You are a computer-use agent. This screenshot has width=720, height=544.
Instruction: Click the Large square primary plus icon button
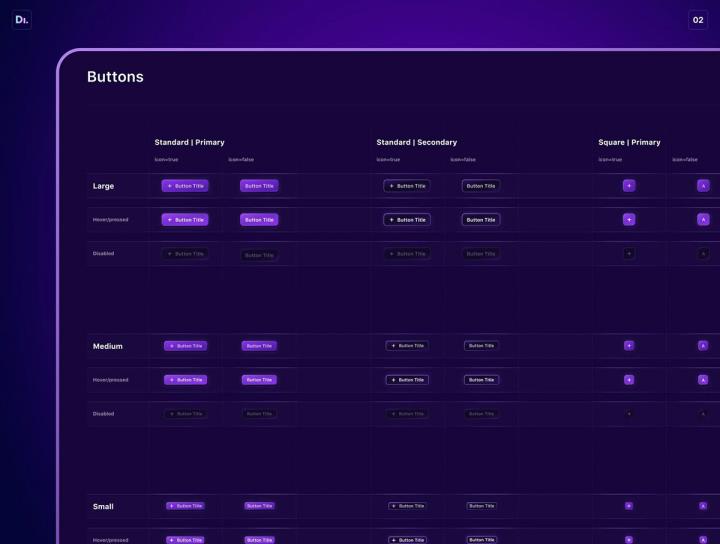(629, 185)
